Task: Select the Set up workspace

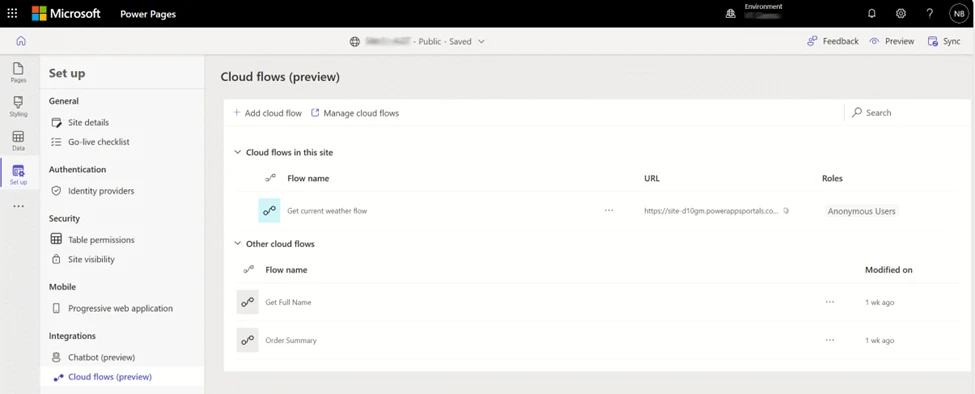Action: click(18, 175)
